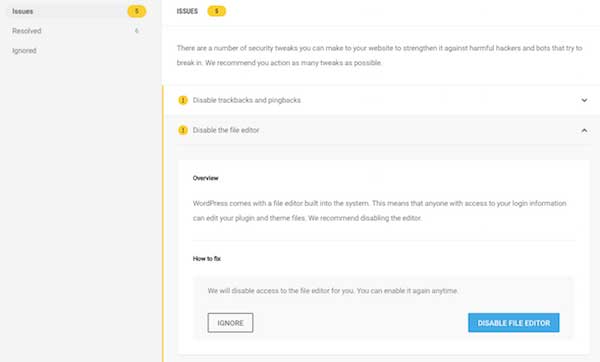600x362 pixels.
Task: Go to the Ignored sidebar item
Action: [78, 51]
